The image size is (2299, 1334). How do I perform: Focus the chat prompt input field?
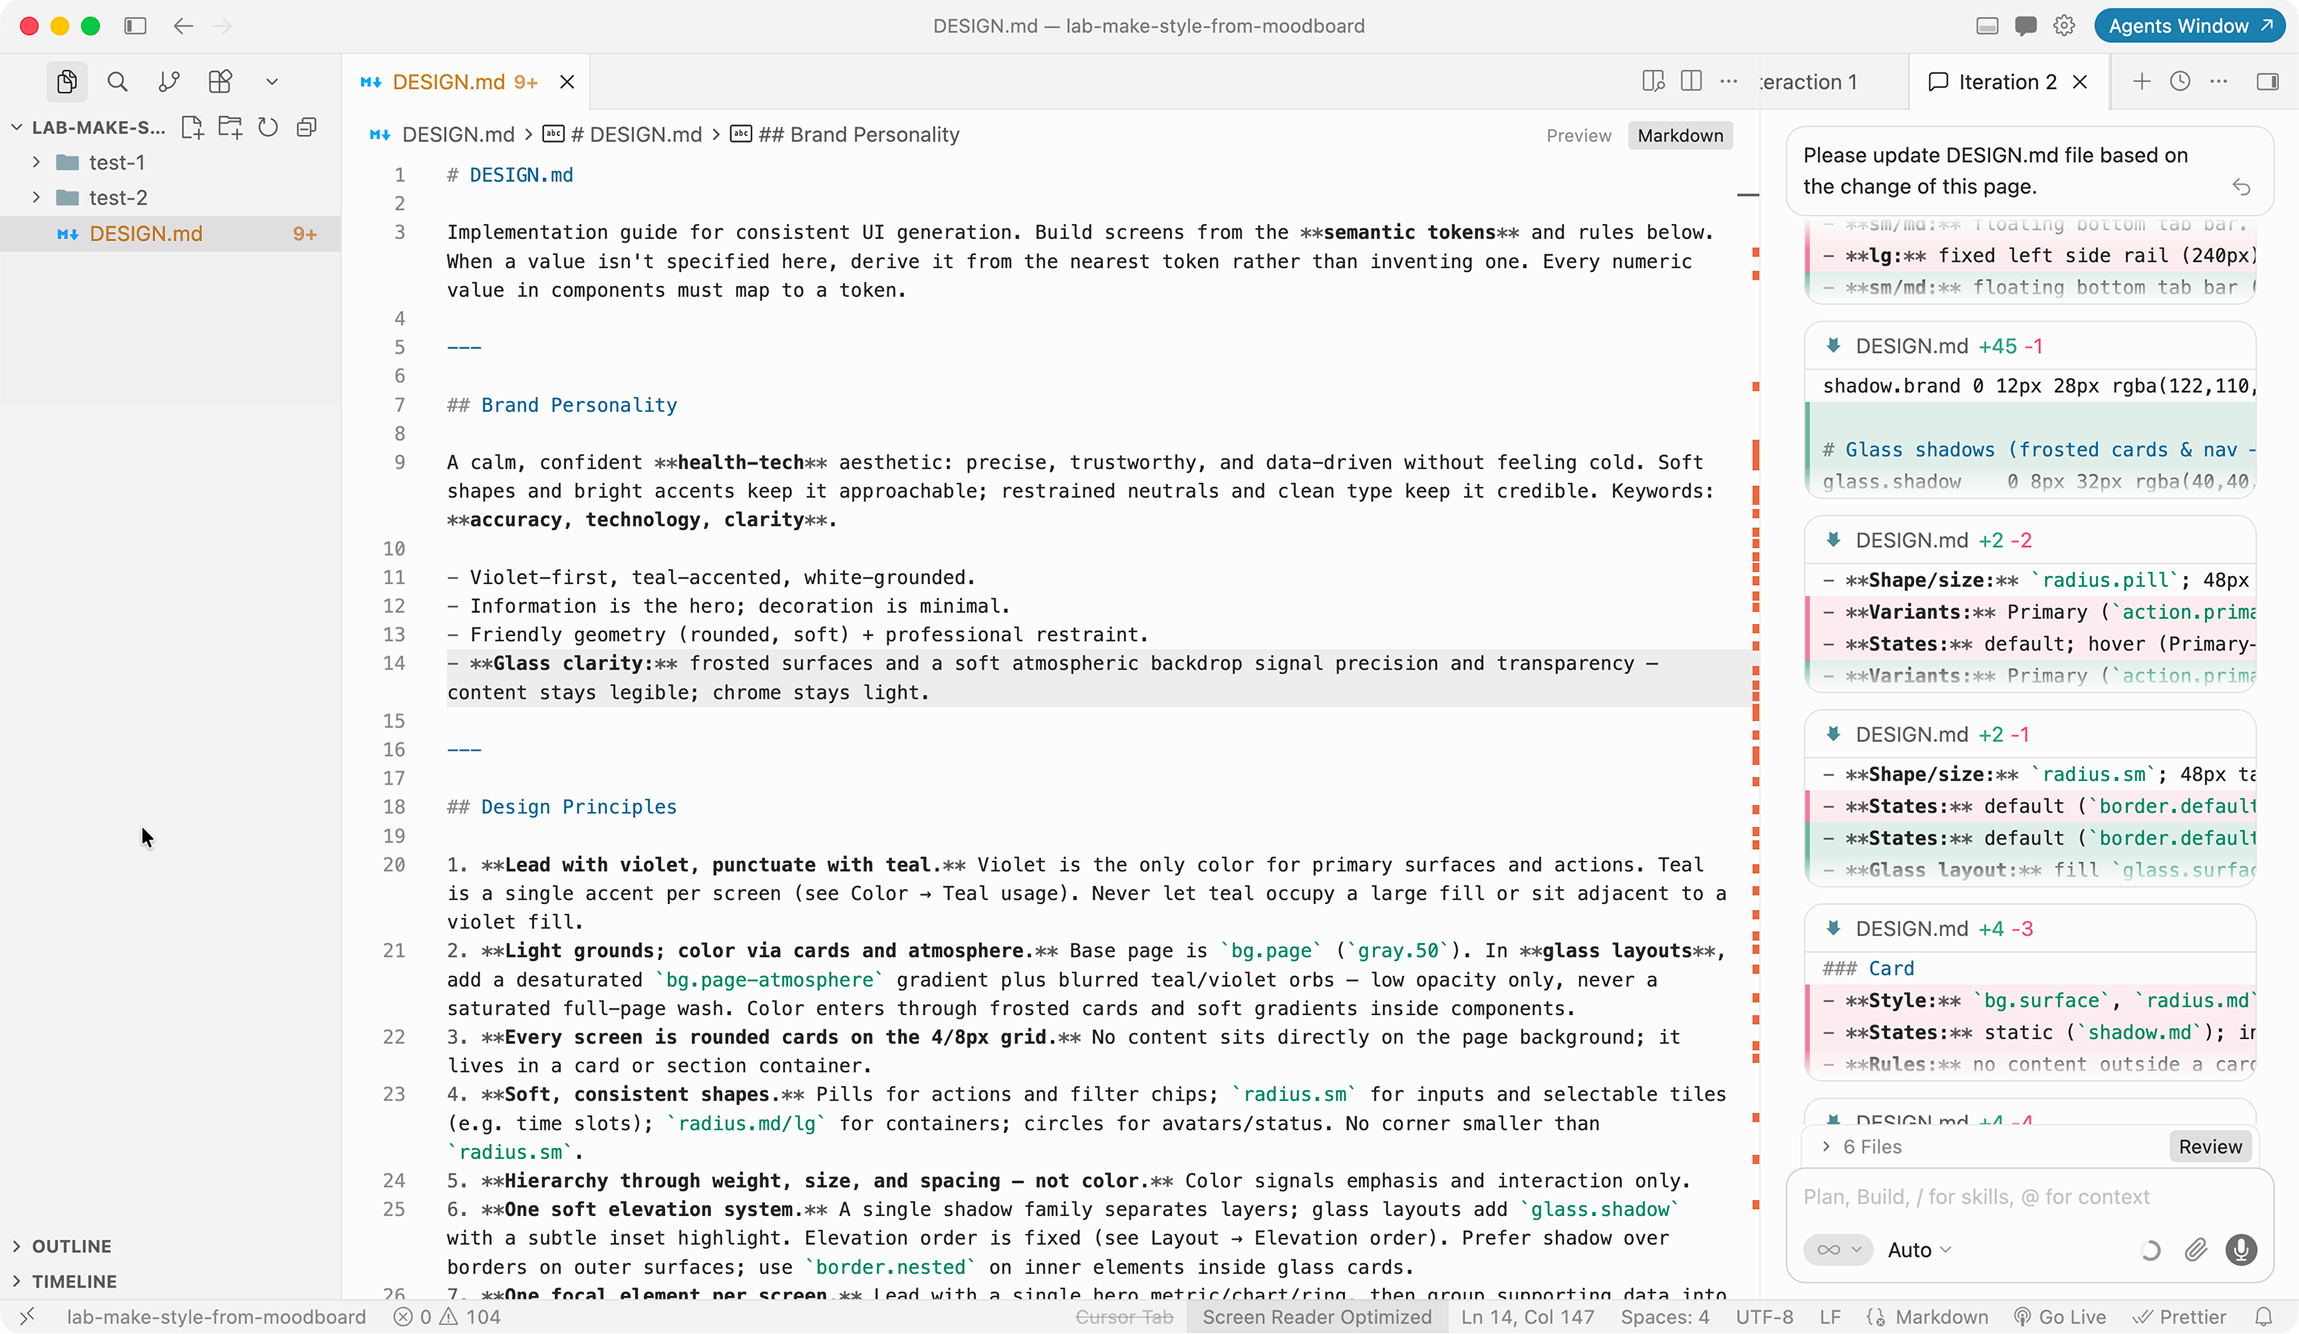coord(2028,1197)
